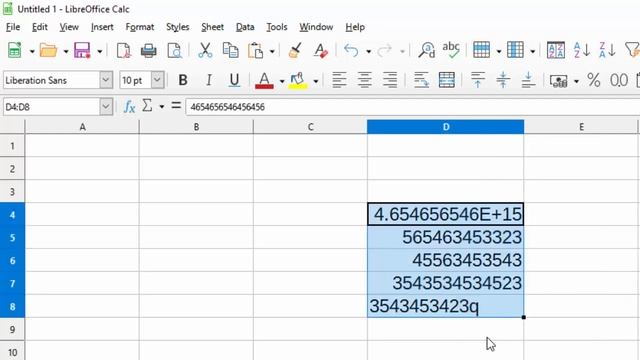
Task: Click the Paste clipboard icon
Action: click(x=256, y=51)
